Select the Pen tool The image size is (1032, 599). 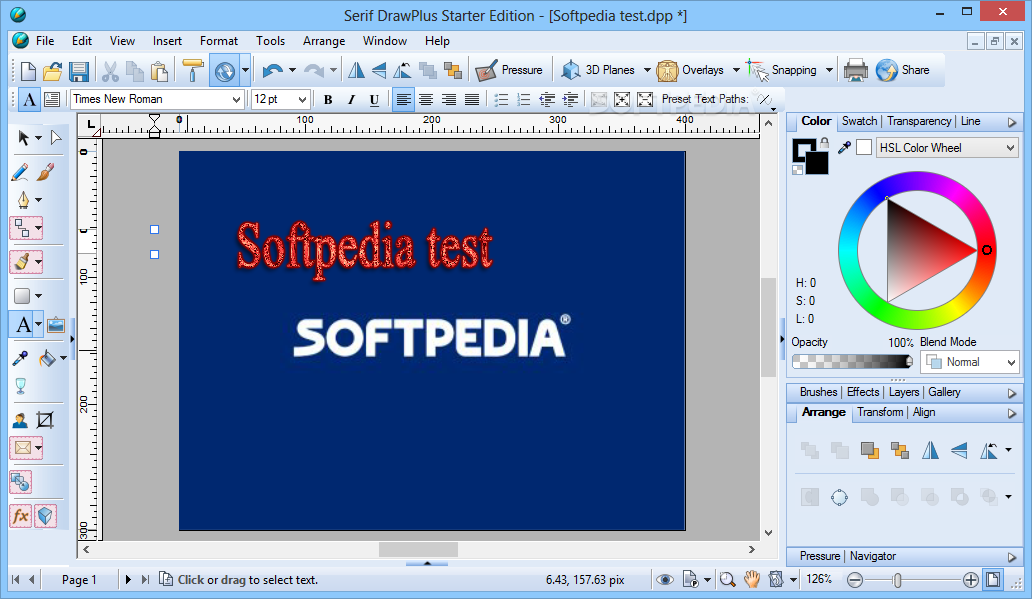24,199
